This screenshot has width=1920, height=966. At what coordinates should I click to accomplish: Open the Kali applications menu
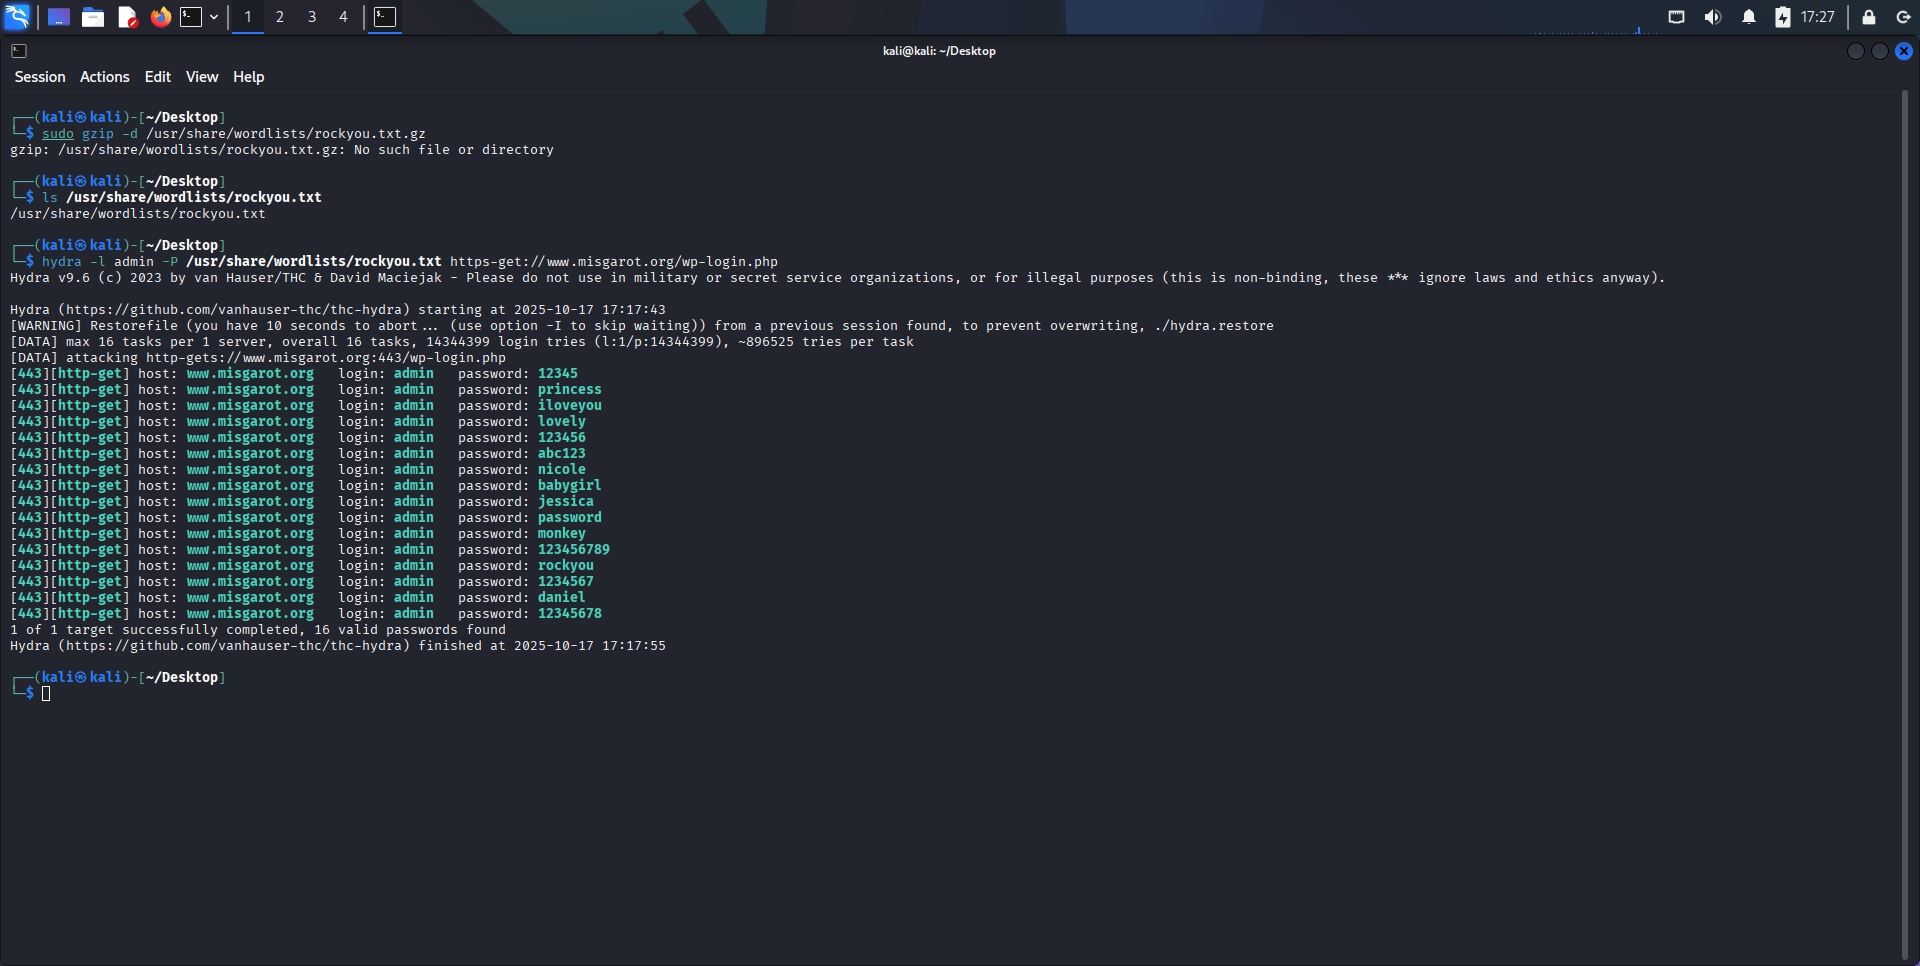[17, 17]
